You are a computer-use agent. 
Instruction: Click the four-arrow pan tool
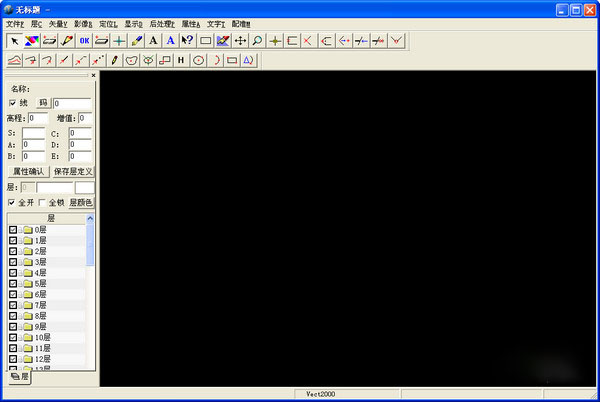coord(240,41)
